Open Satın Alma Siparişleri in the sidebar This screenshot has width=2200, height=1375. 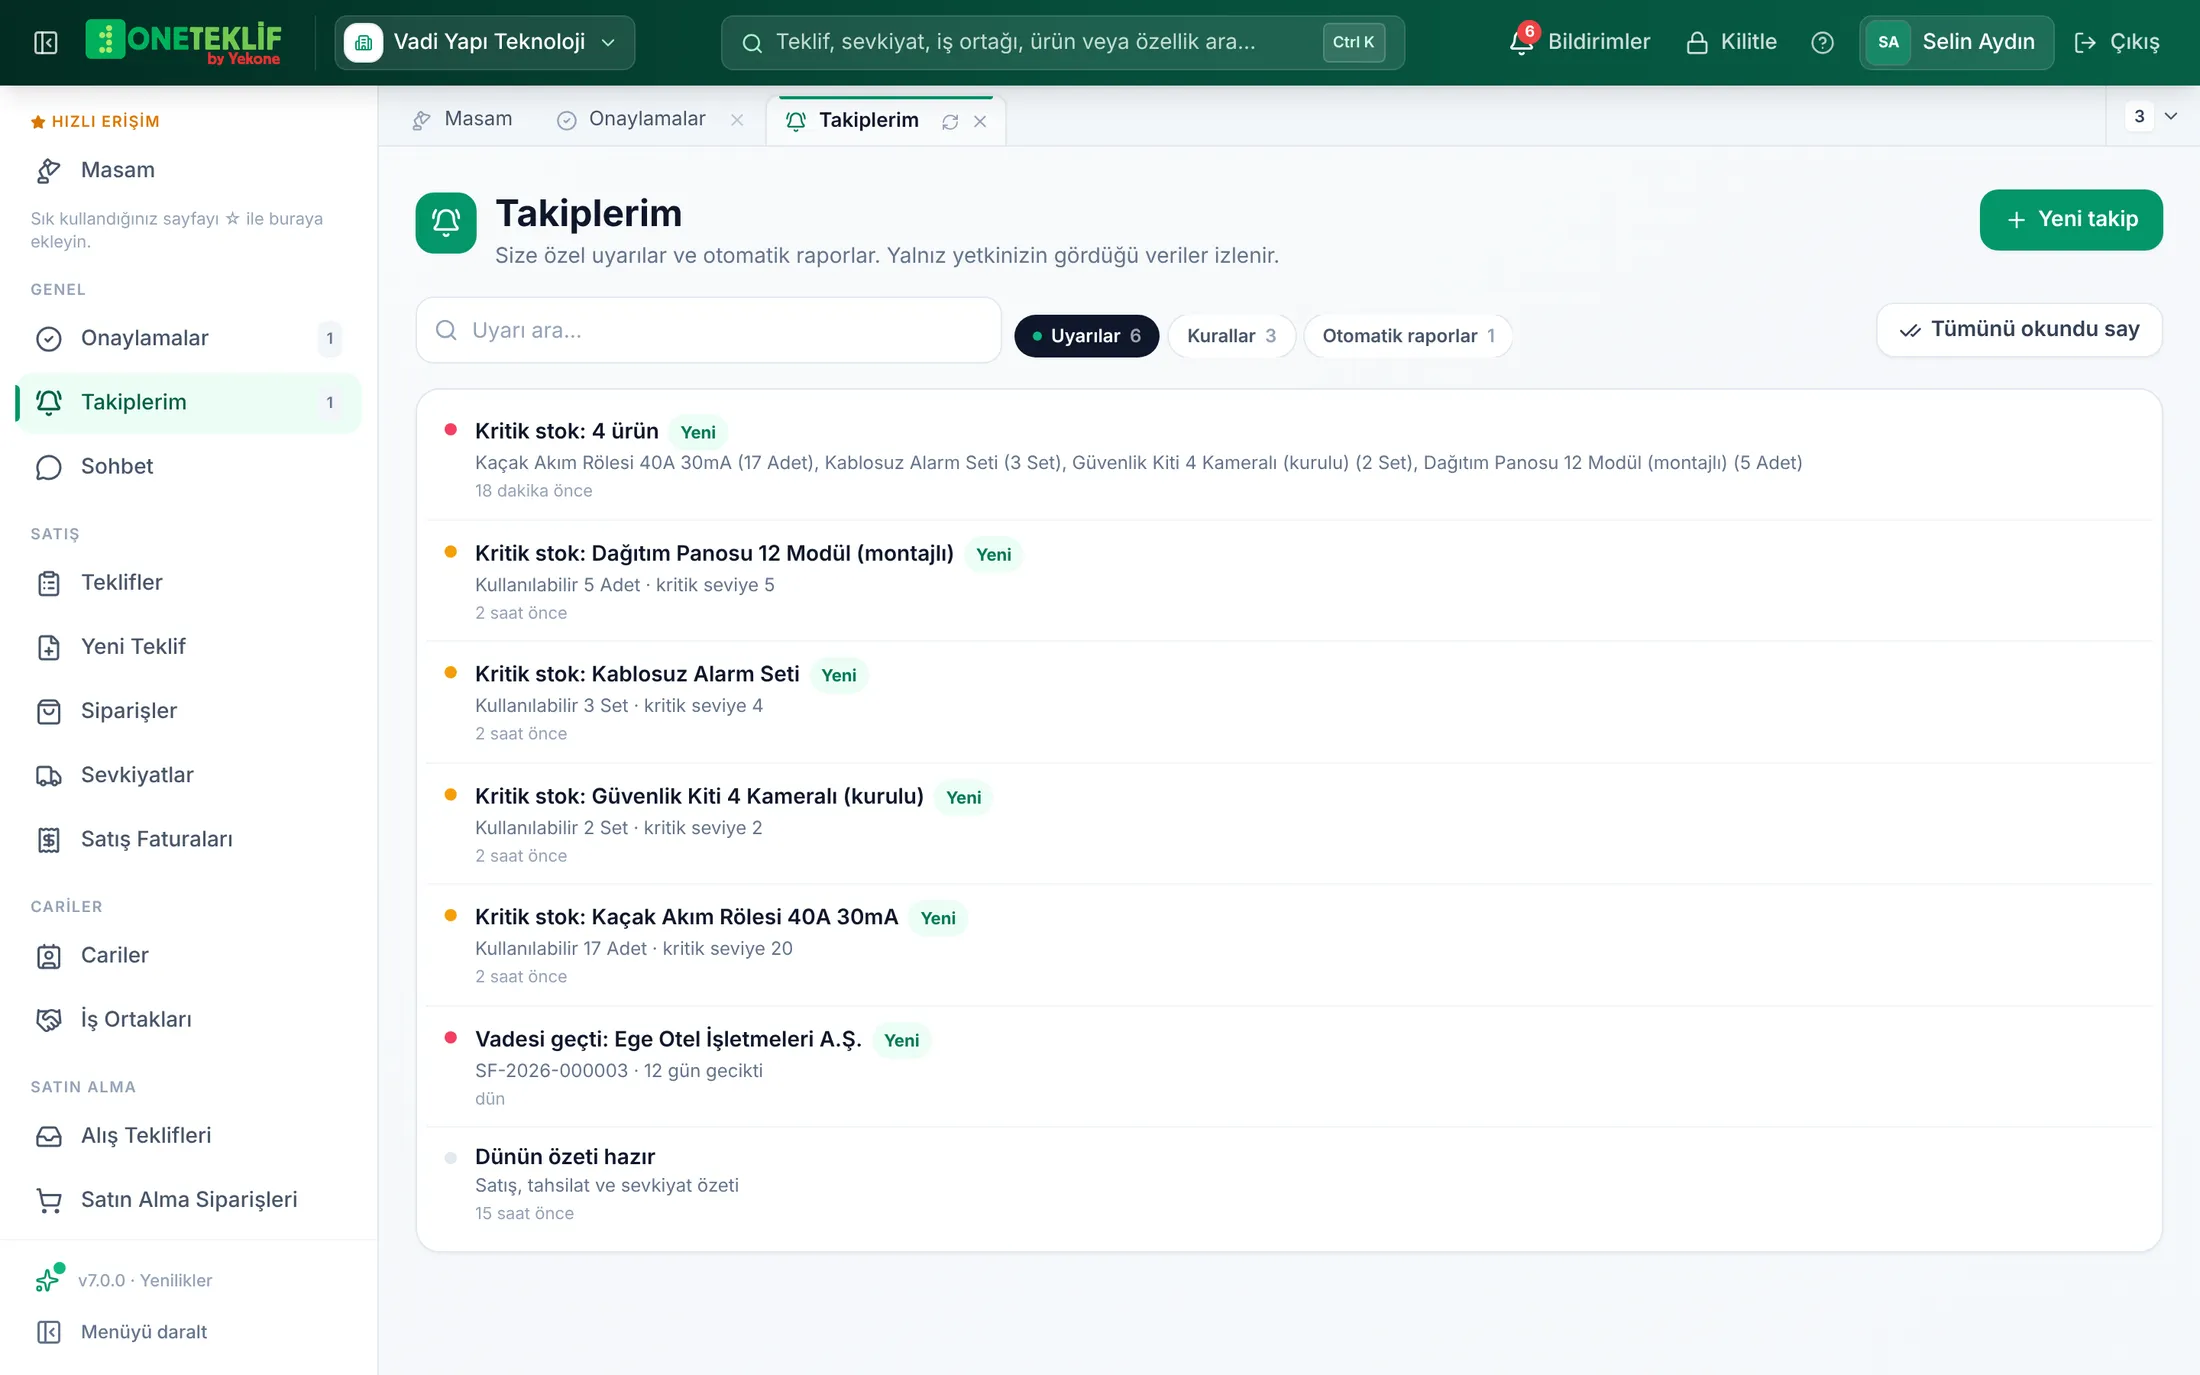point(189,1199)
